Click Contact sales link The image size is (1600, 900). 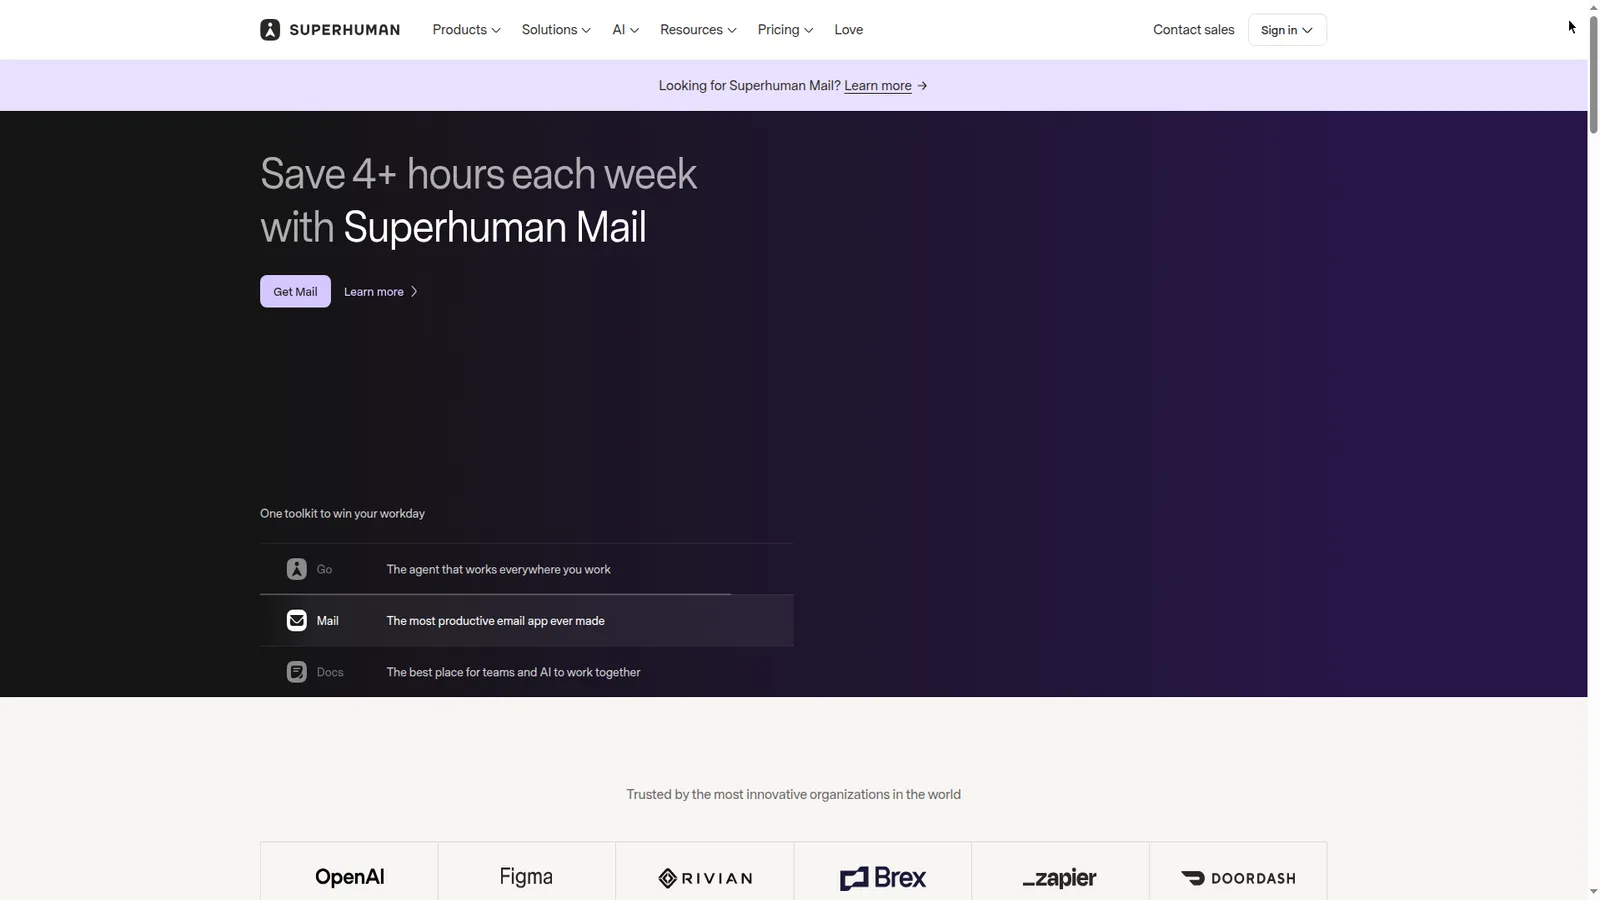pyautogui.click(x=1193, y=30)
